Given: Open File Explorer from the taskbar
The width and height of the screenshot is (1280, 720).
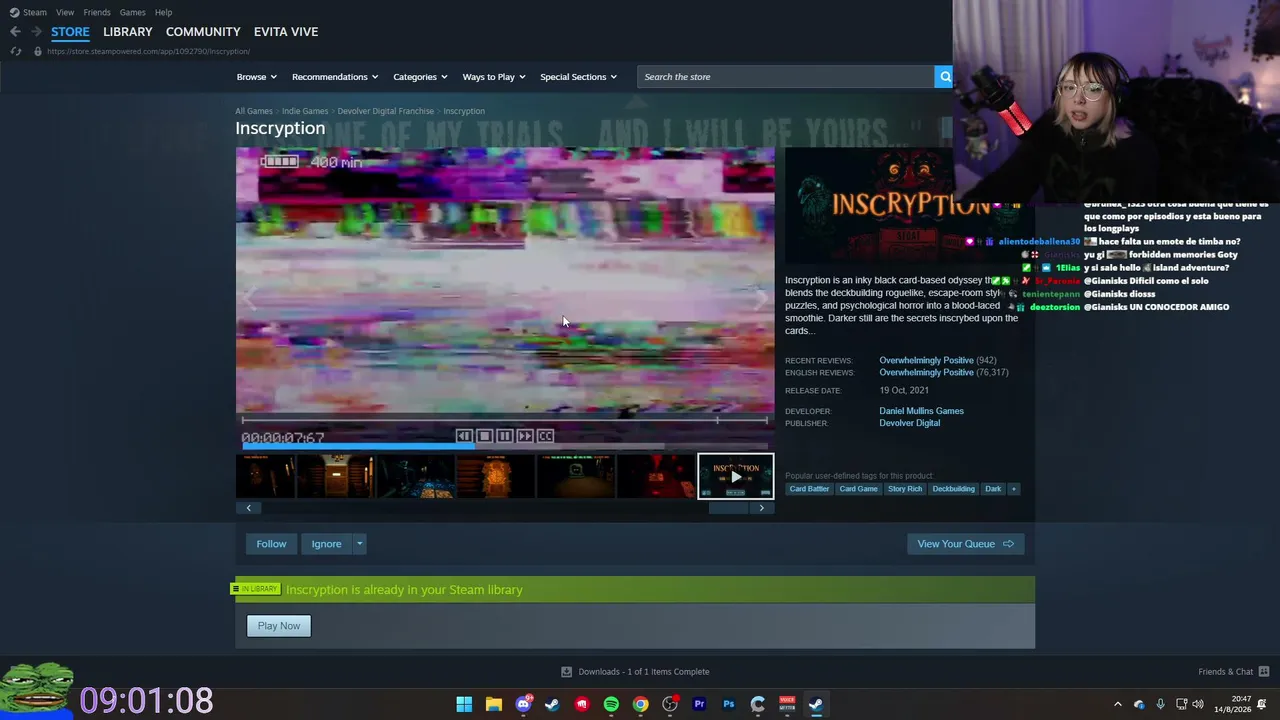Looking at the screenshot, I should point(494,704).
